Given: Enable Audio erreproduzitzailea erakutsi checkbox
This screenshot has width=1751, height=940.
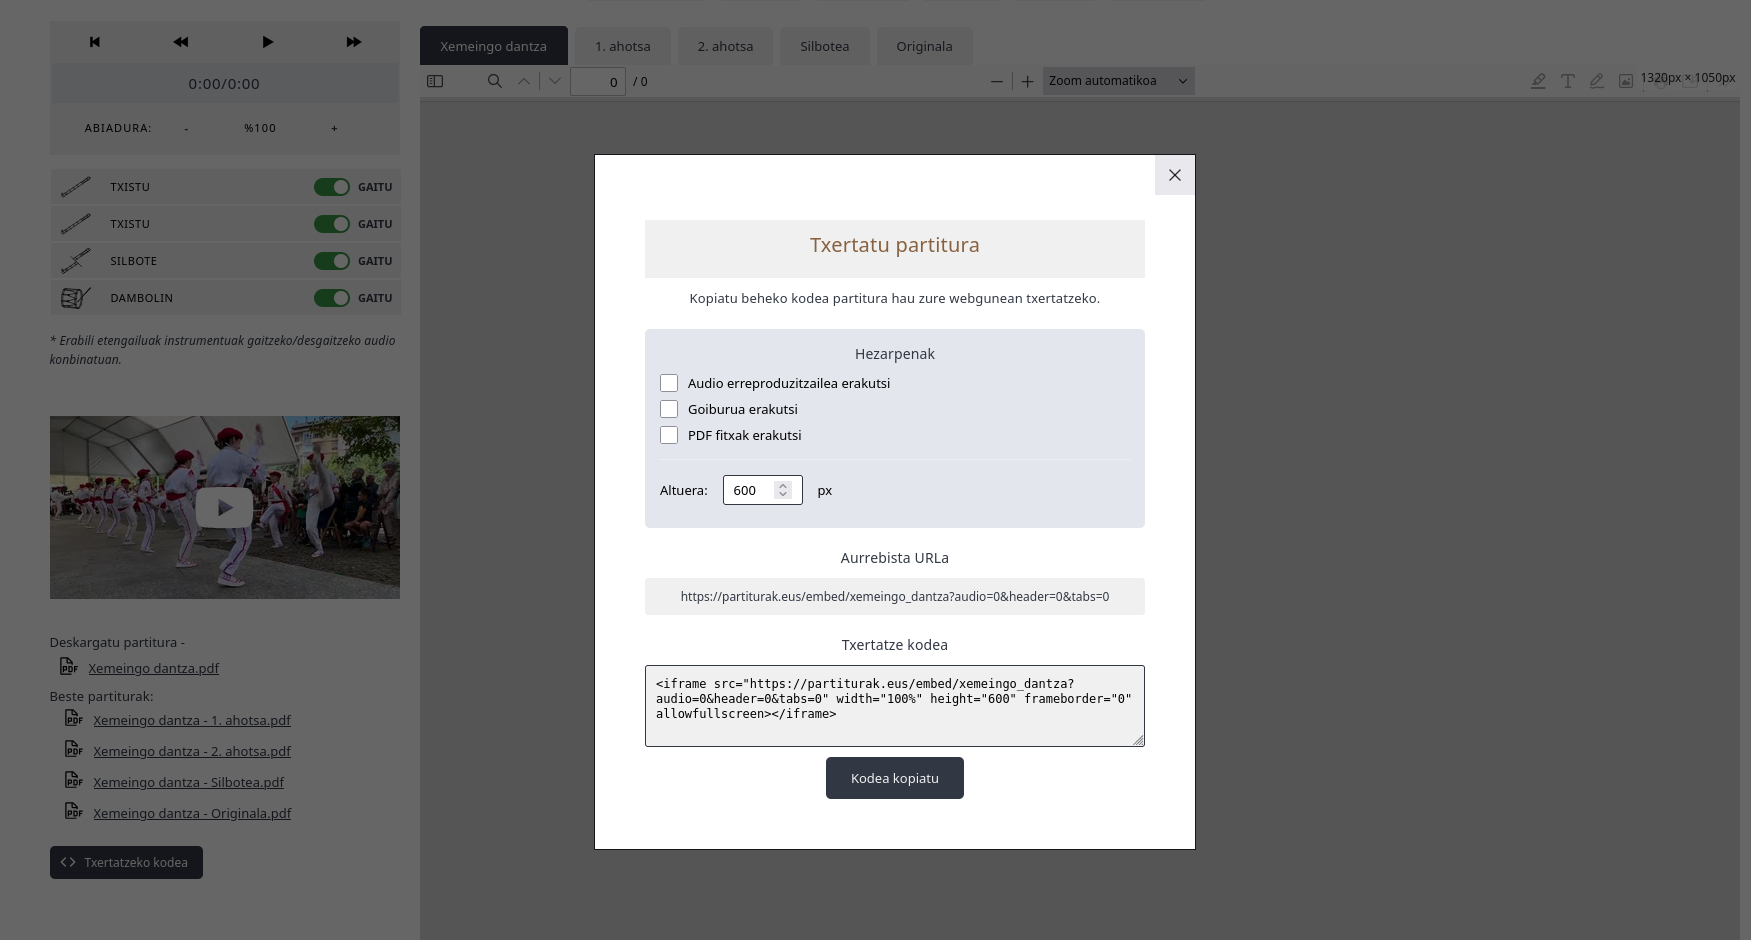Looking at the screenshot, I should 669,383.
